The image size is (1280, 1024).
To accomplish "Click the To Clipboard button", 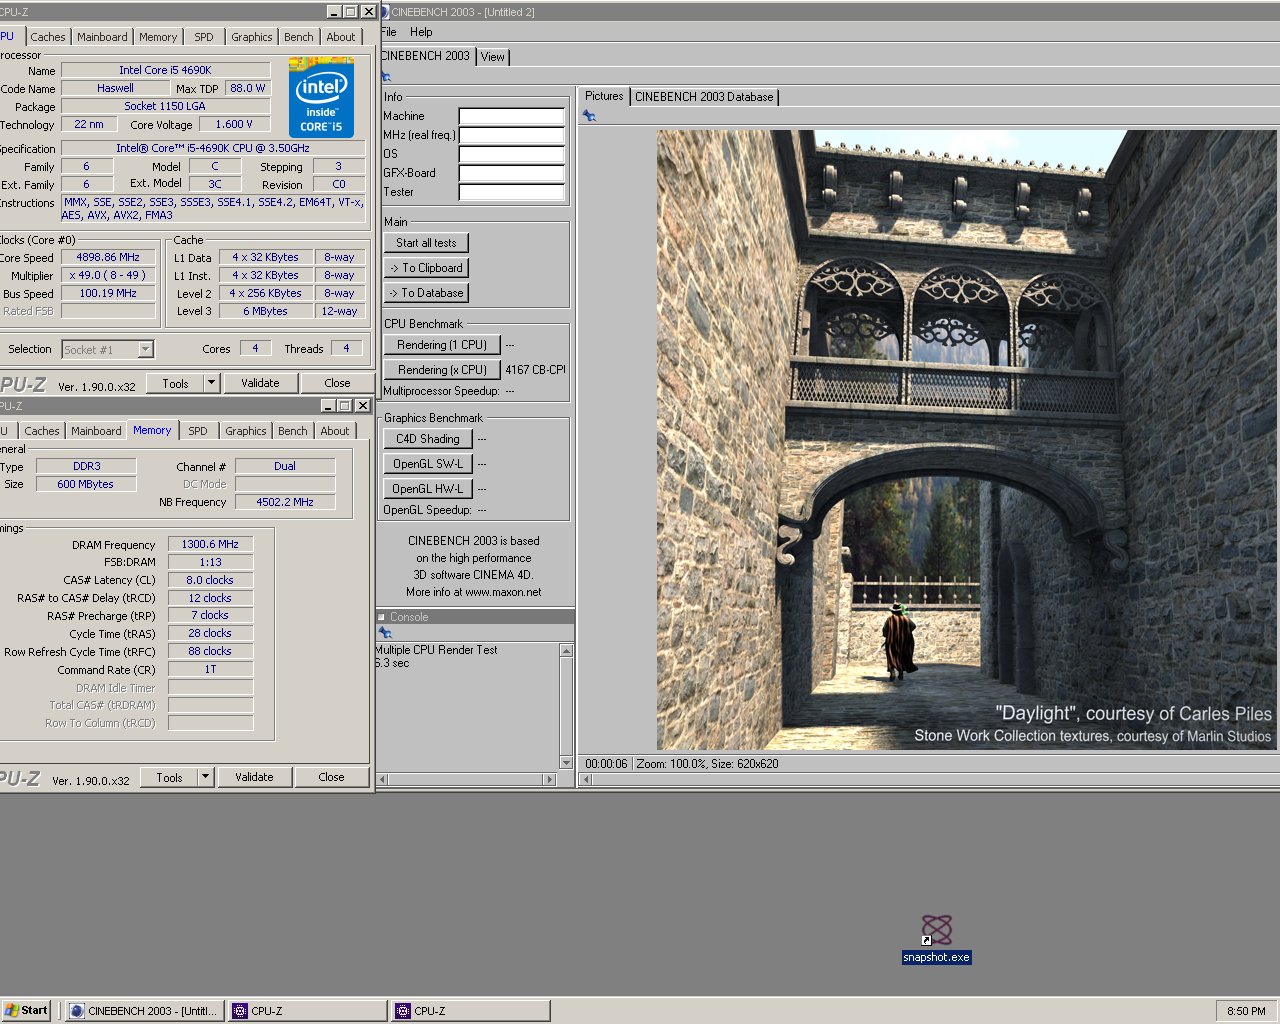I will [x=426, y=268].
